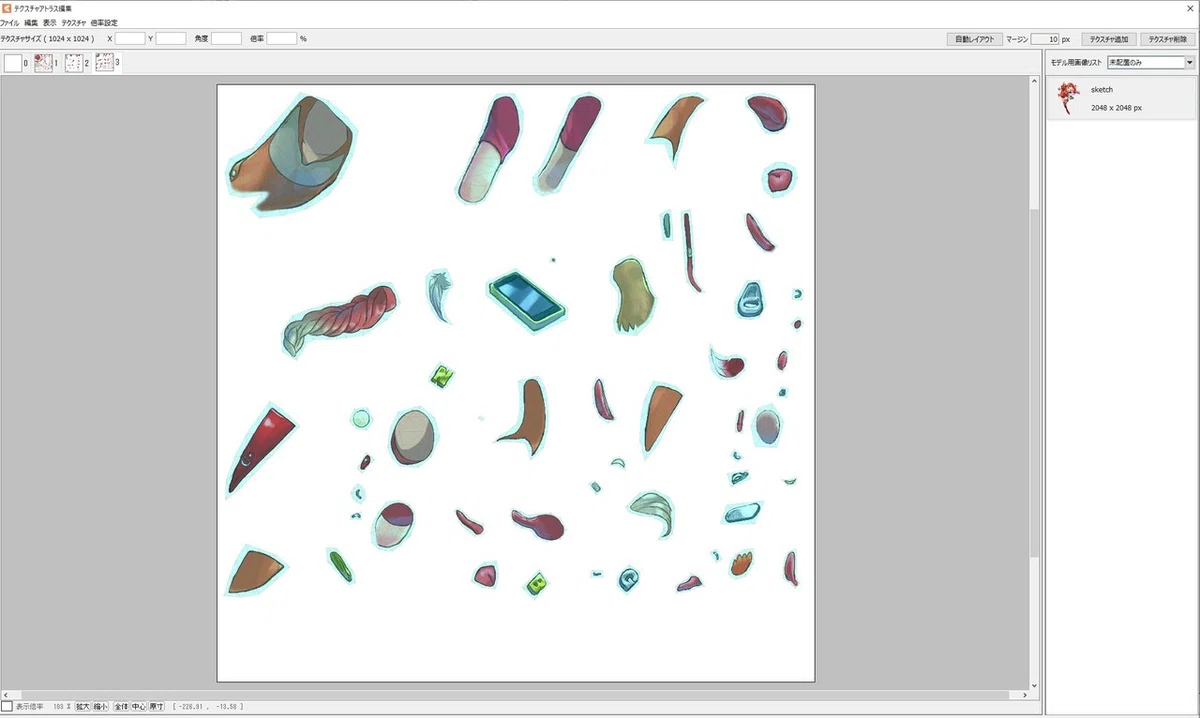1200x718 pixels.
Task: Open the ファイル menu
Action: [x=10, y=22]
